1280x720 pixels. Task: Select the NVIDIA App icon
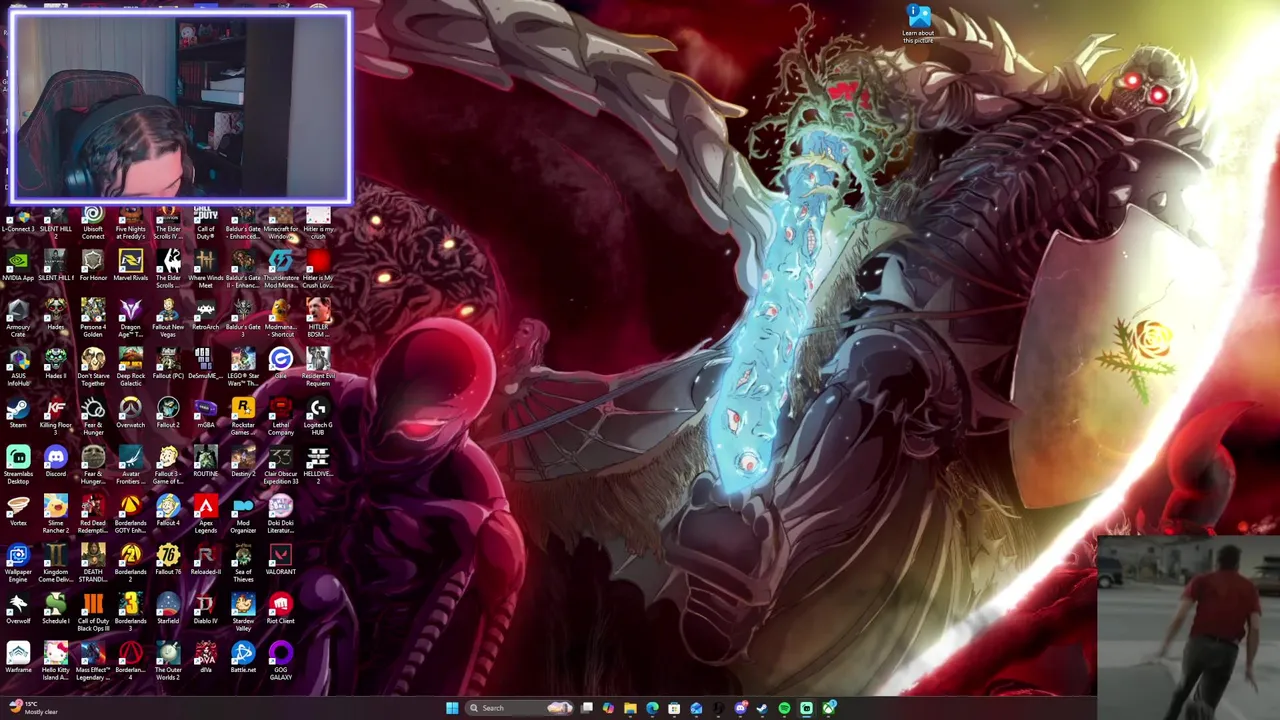(18, 266)
